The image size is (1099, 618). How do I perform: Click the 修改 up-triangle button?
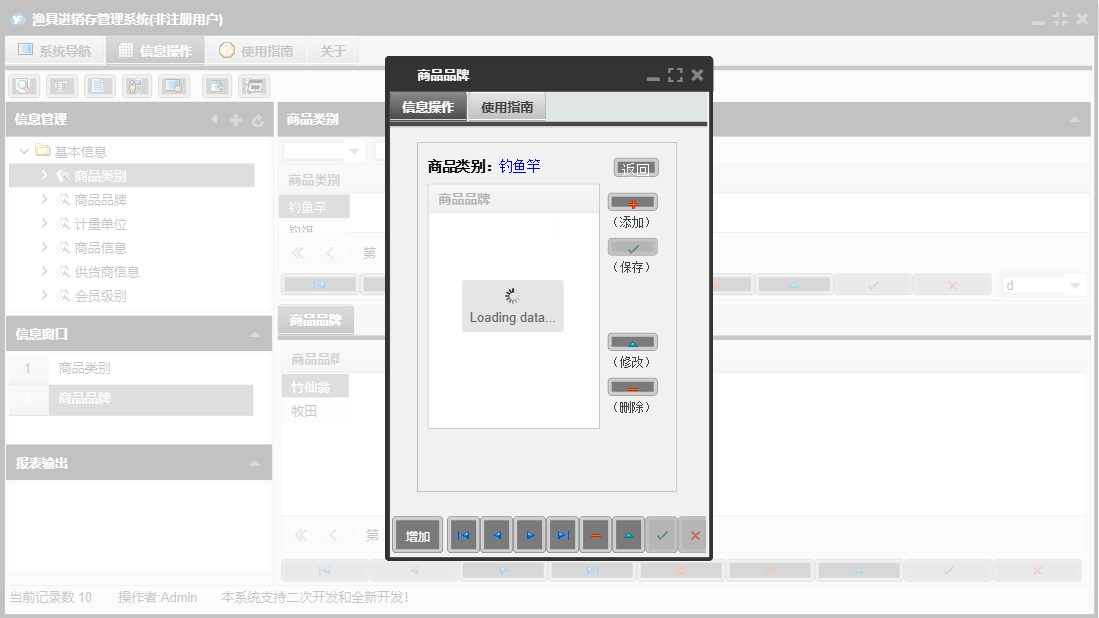coord(632,343)
